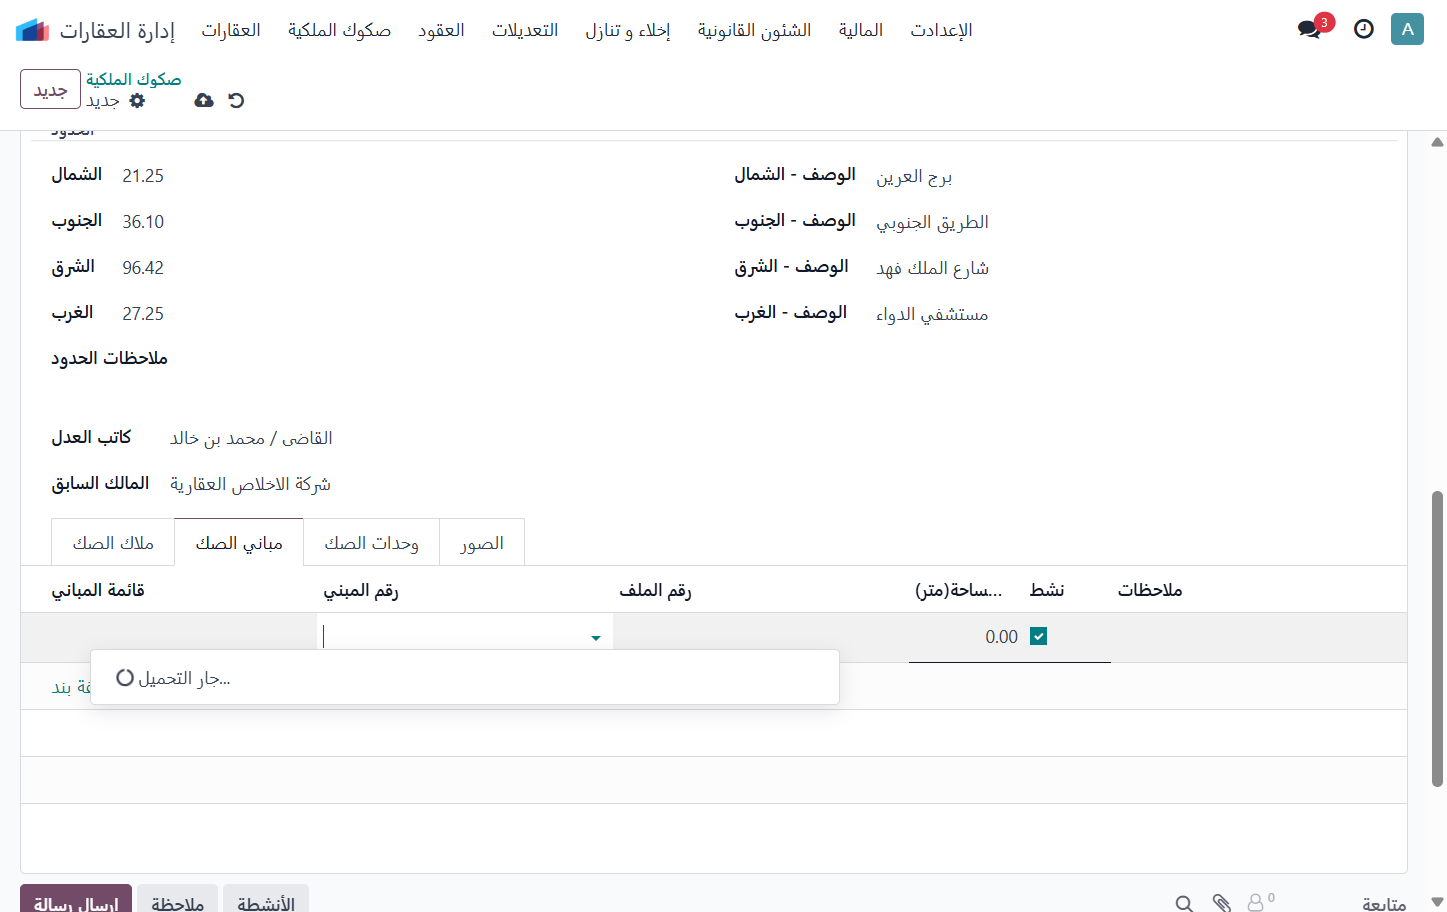Switch to the وحدات الصك tab

371,543
